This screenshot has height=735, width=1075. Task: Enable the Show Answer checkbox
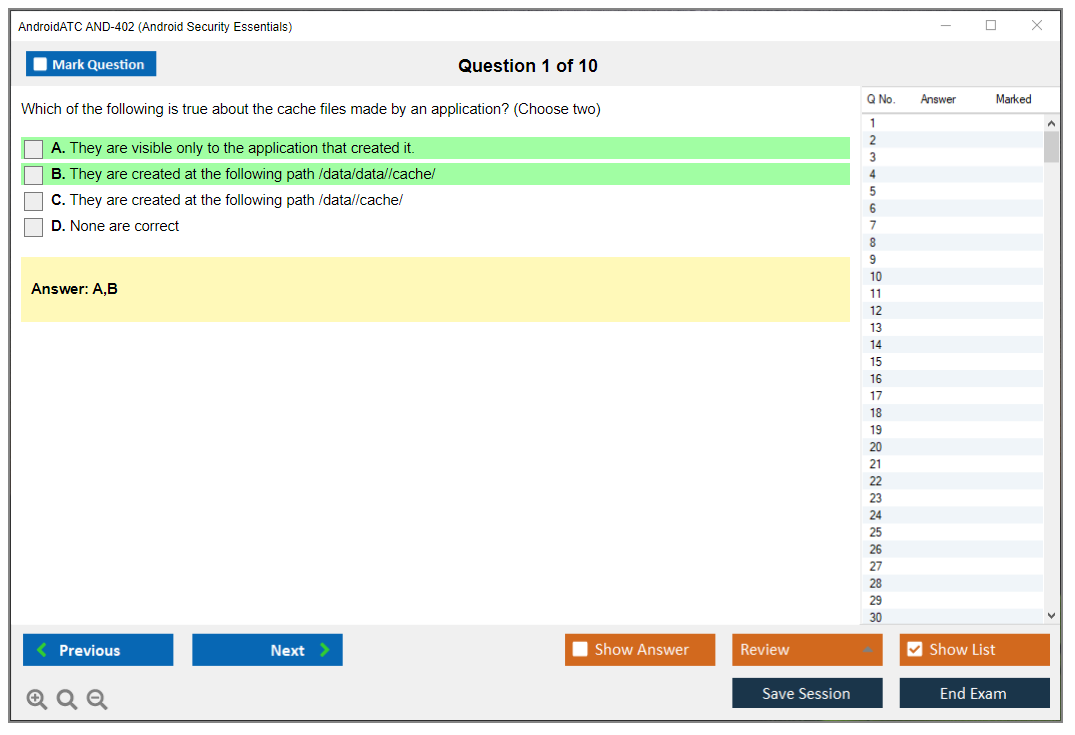point(580,650)
